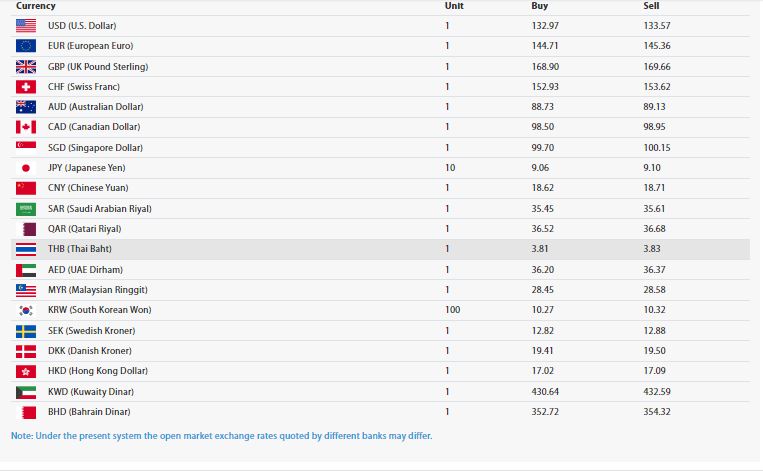Click the Australian flag icon
This screenshot has height=471, width=763.
[26, 107]
